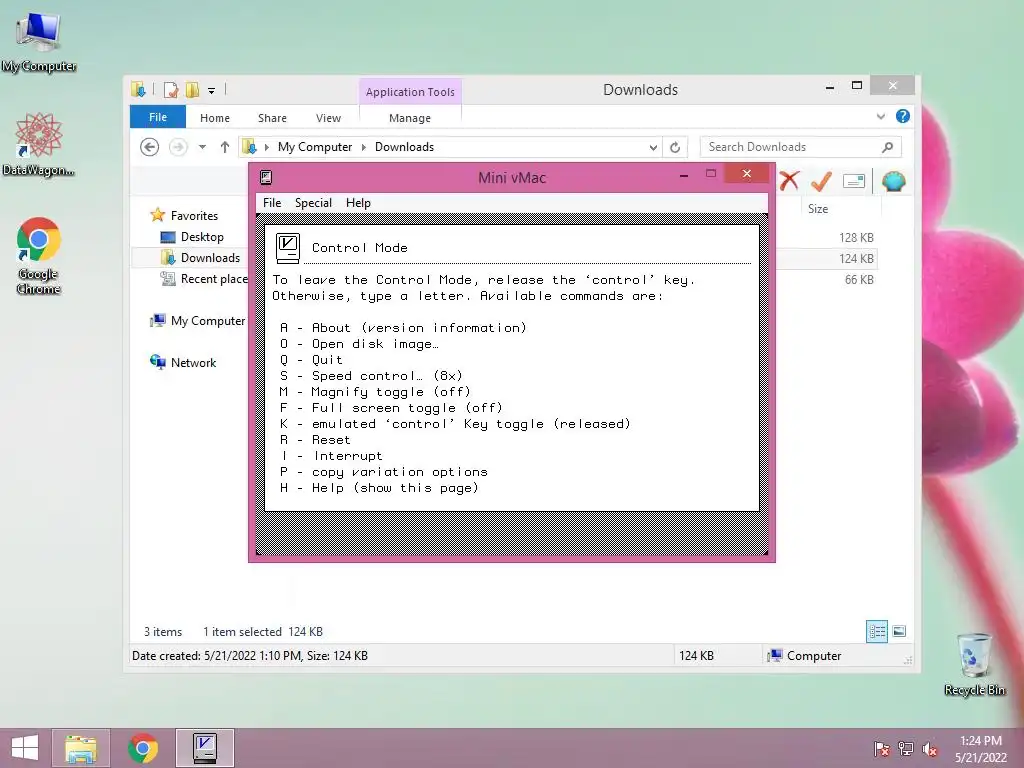Click Explorer title bar folder icon
Image resolution: width=1024 pixels, height=768 pixels.
[x=138, y=90]
